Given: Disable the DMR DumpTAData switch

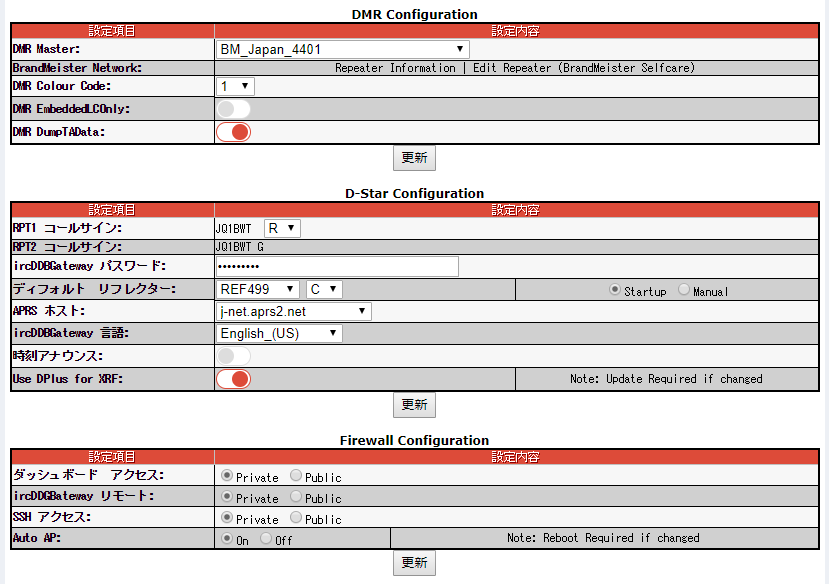Looking at the screenshot, I should (233, 132).
